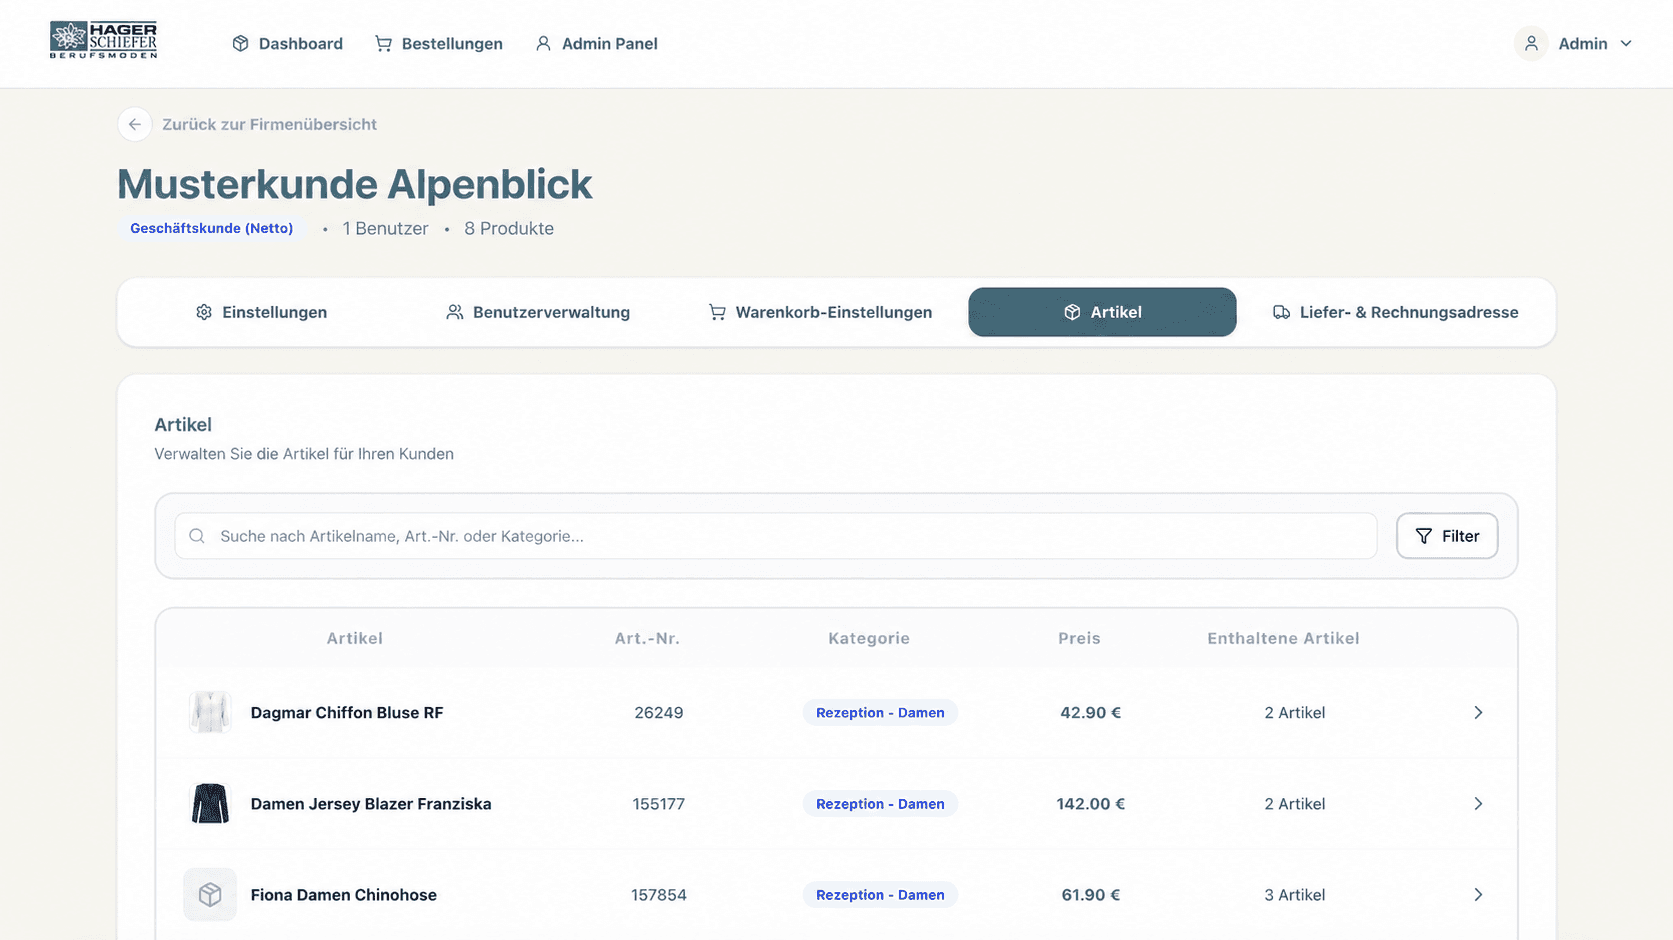Click the magnifier icon in search
The image size is (1673, 940).
tap(197, 536)
